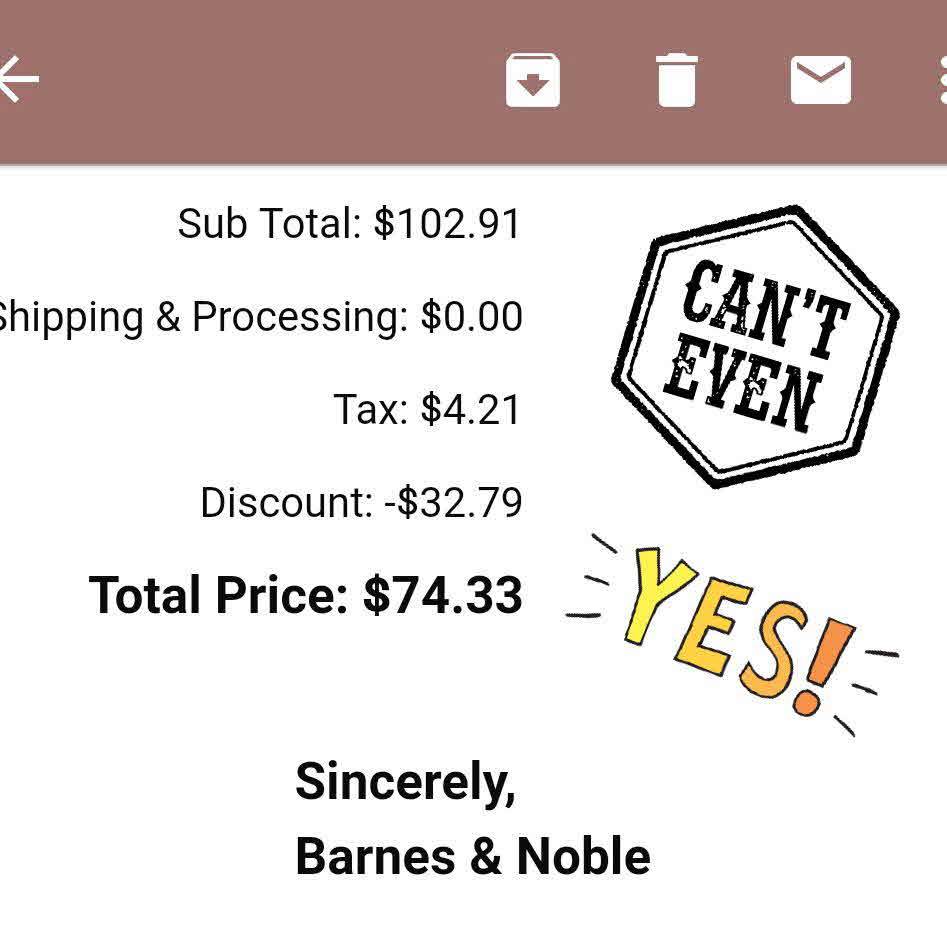Click the "Tax:" label

(370, 410)
